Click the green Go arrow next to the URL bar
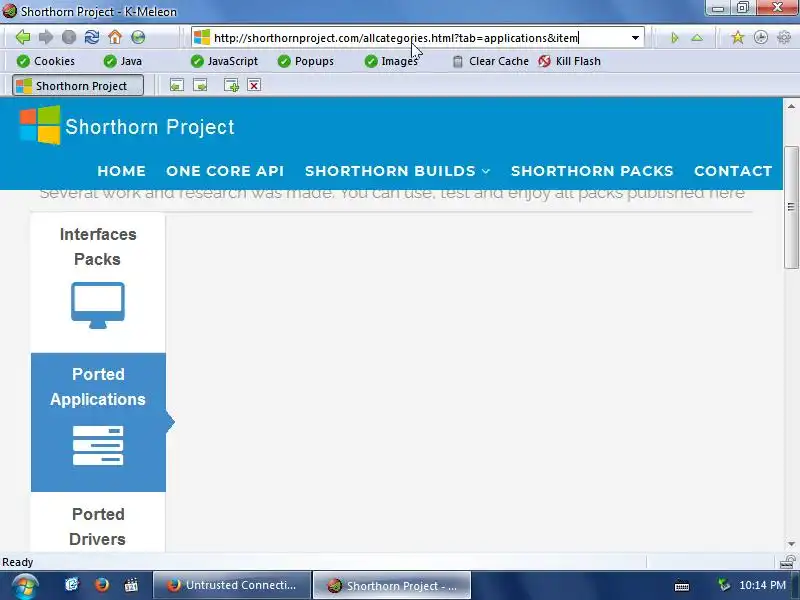Image resolution: width=800 pixels, height=600 pixels. (674, 38)
